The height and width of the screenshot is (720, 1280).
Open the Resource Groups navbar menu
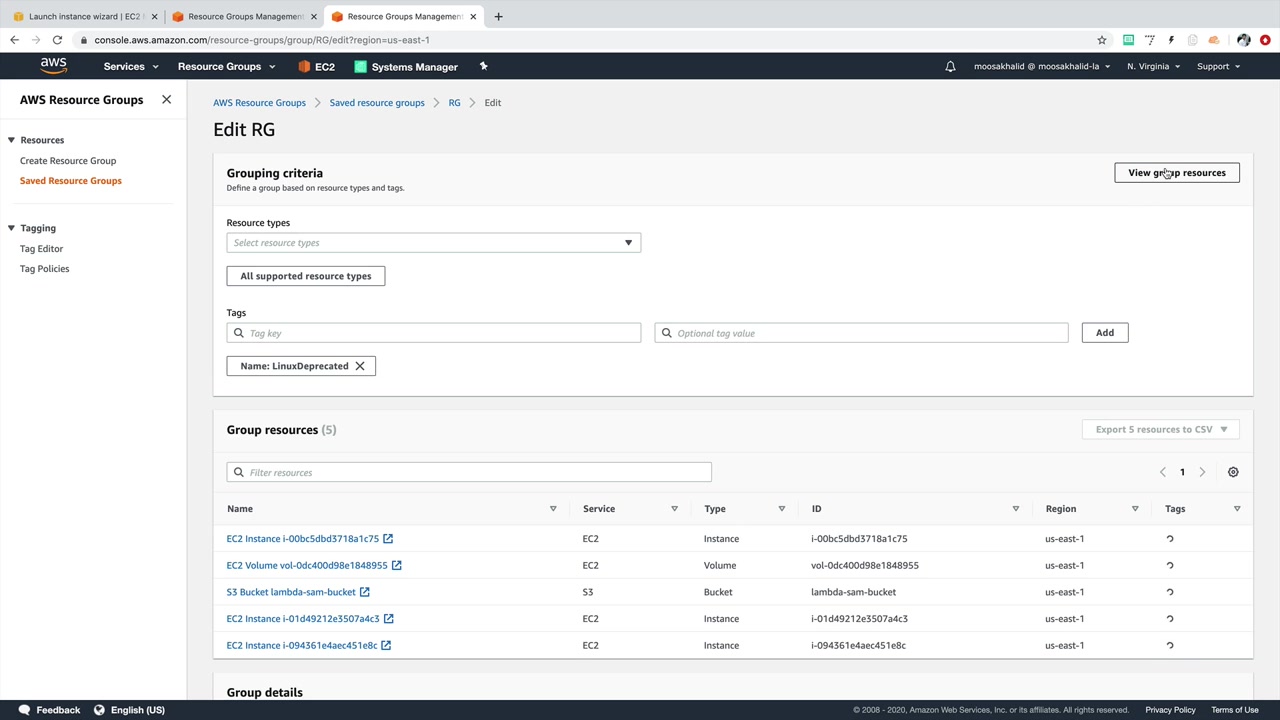[227, 67]
